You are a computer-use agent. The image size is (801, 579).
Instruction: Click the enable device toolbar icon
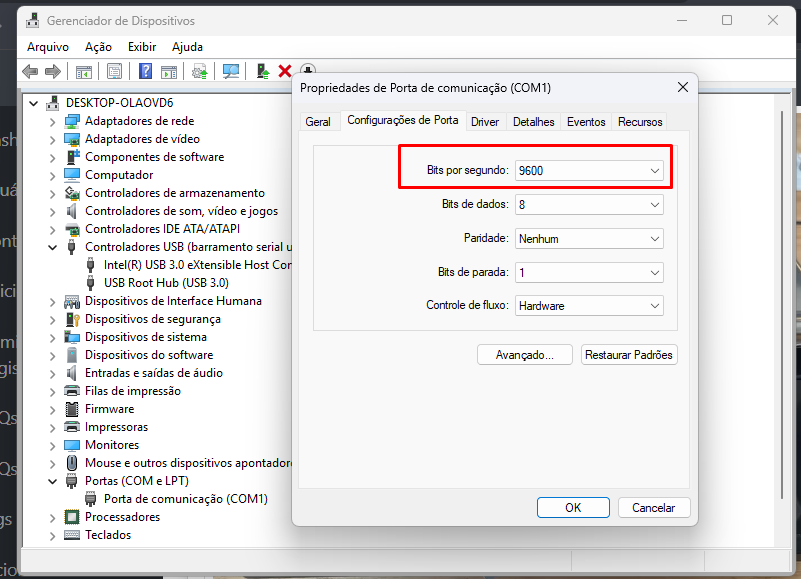click(x=262, y=71)
